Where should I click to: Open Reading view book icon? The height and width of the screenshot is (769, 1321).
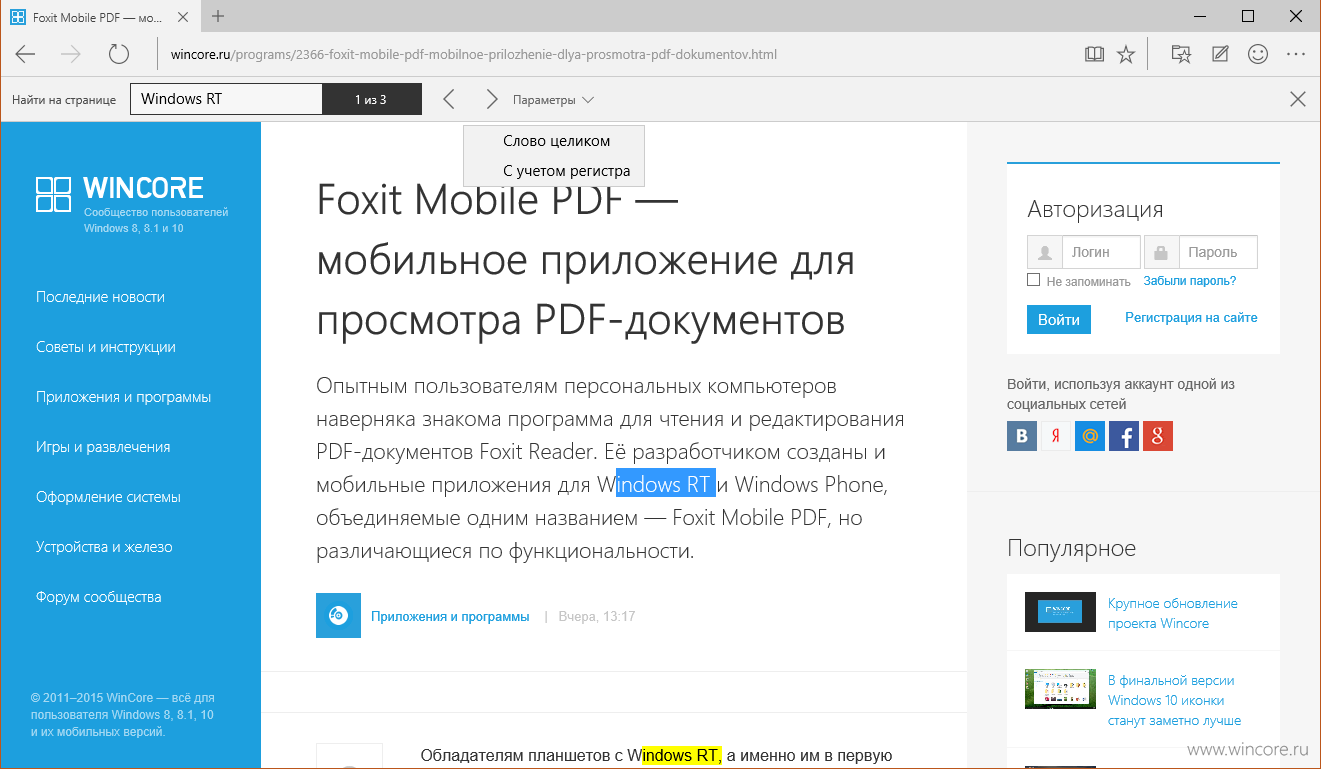click(x=1094, y=54)
